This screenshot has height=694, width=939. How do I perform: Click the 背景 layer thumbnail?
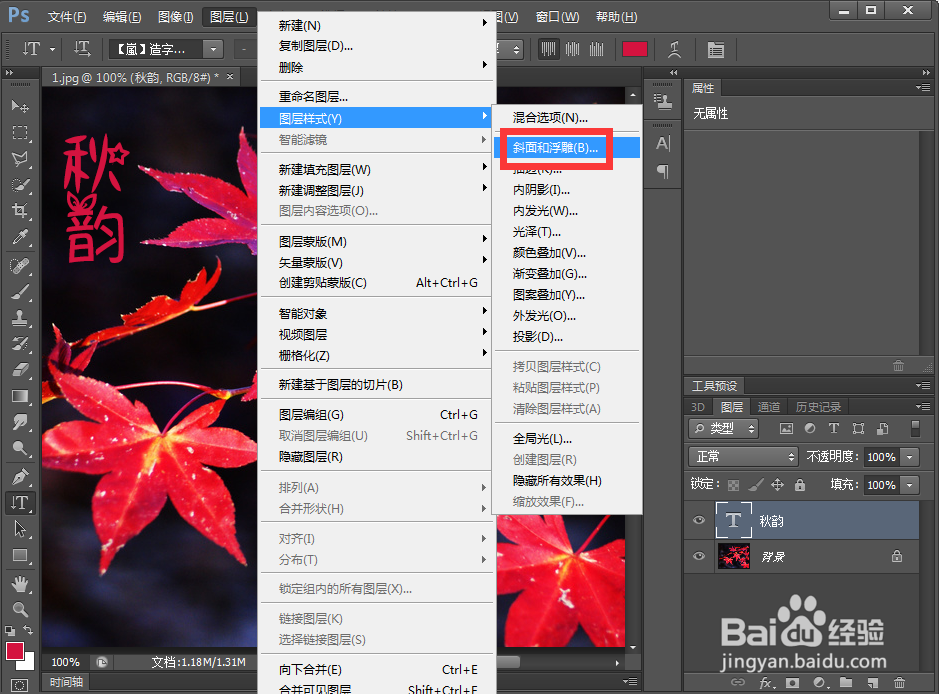pyautogui.click(x=733, y=557)
